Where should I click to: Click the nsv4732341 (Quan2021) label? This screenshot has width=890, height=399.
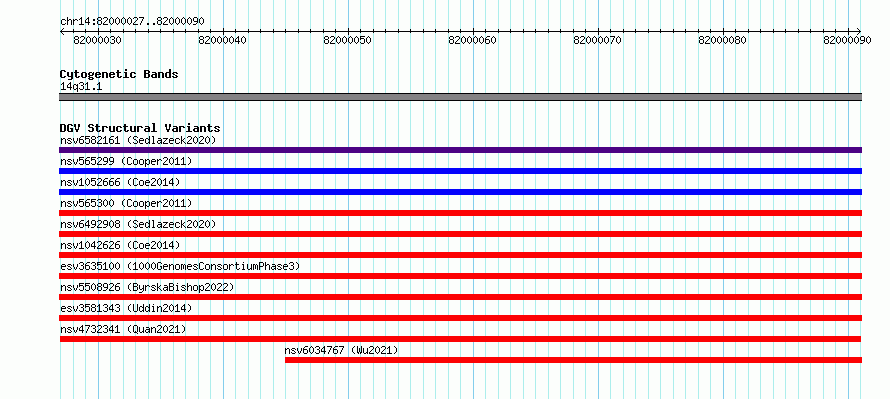pyautogui.click(x=123, y=329)
